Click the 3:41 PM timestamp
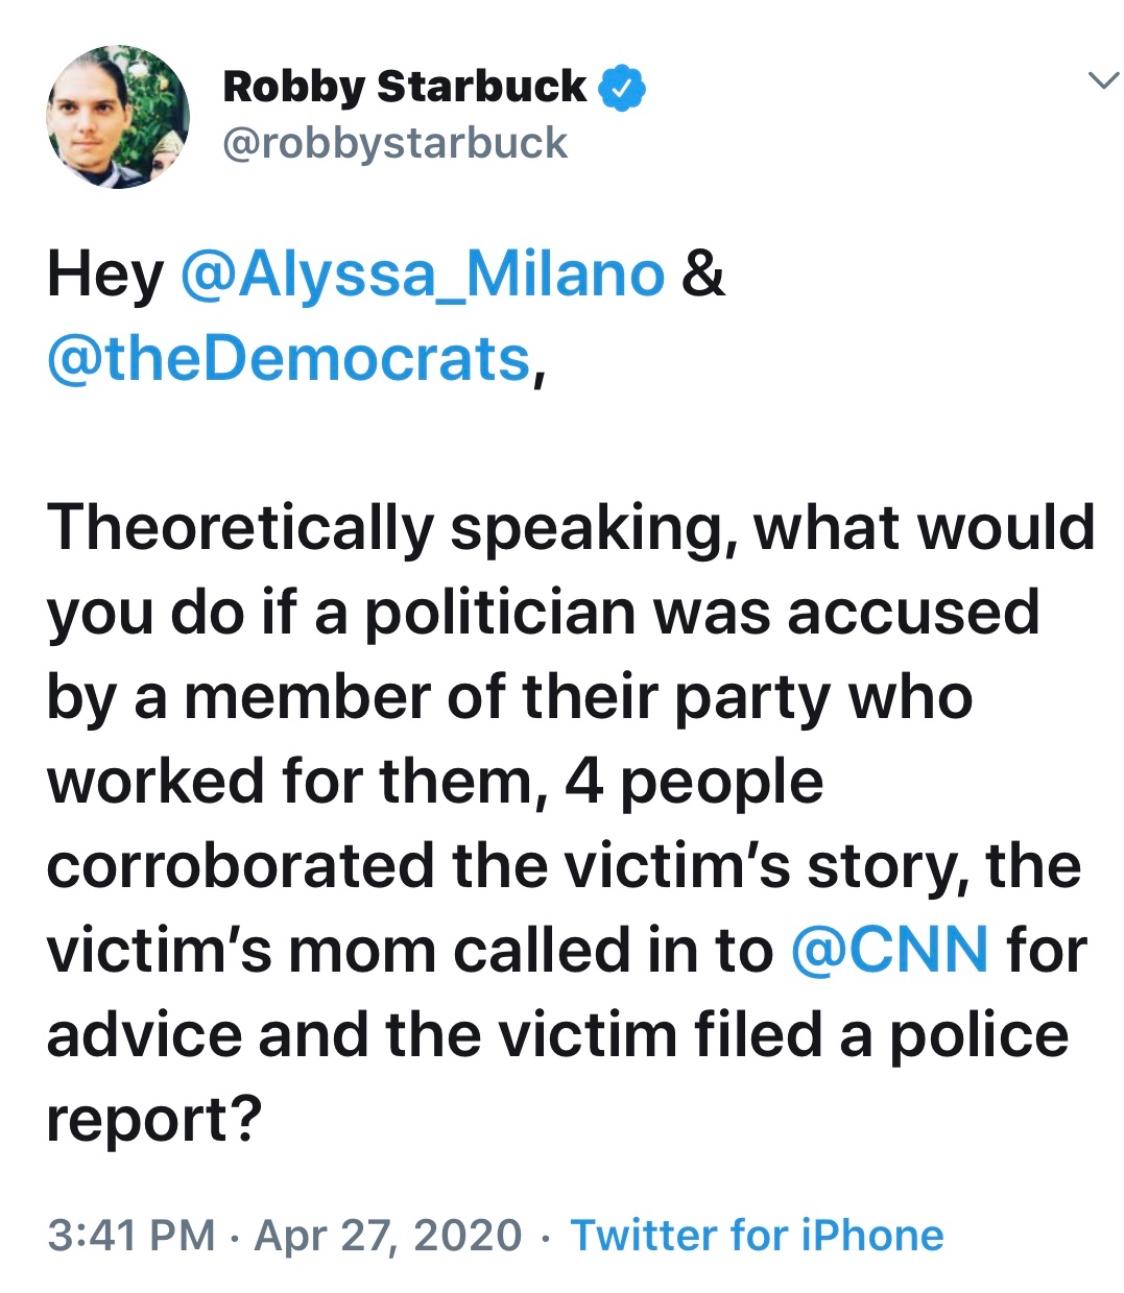The width and height of the screenshot is (1124, 1293). (131, 1235)
